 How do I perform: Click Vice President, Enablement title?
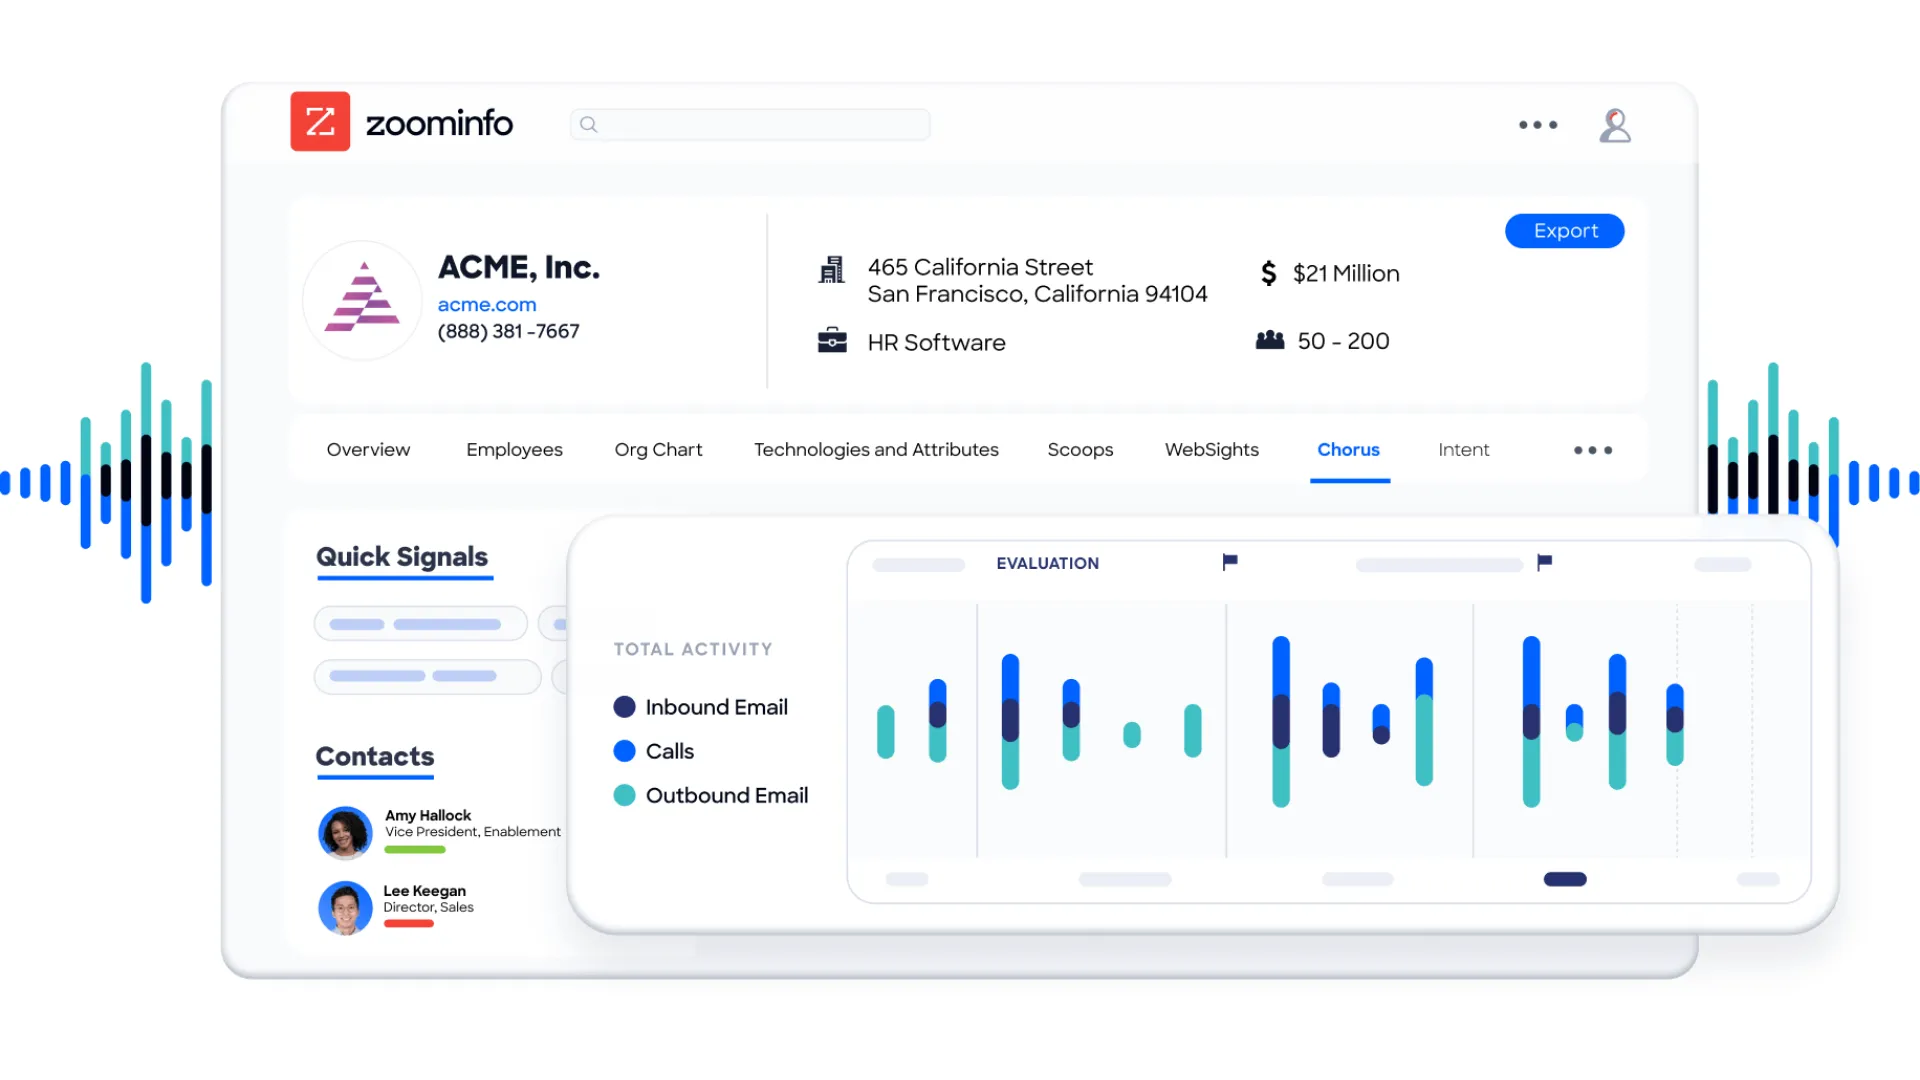pyautogui.click(x=473, y=832)
